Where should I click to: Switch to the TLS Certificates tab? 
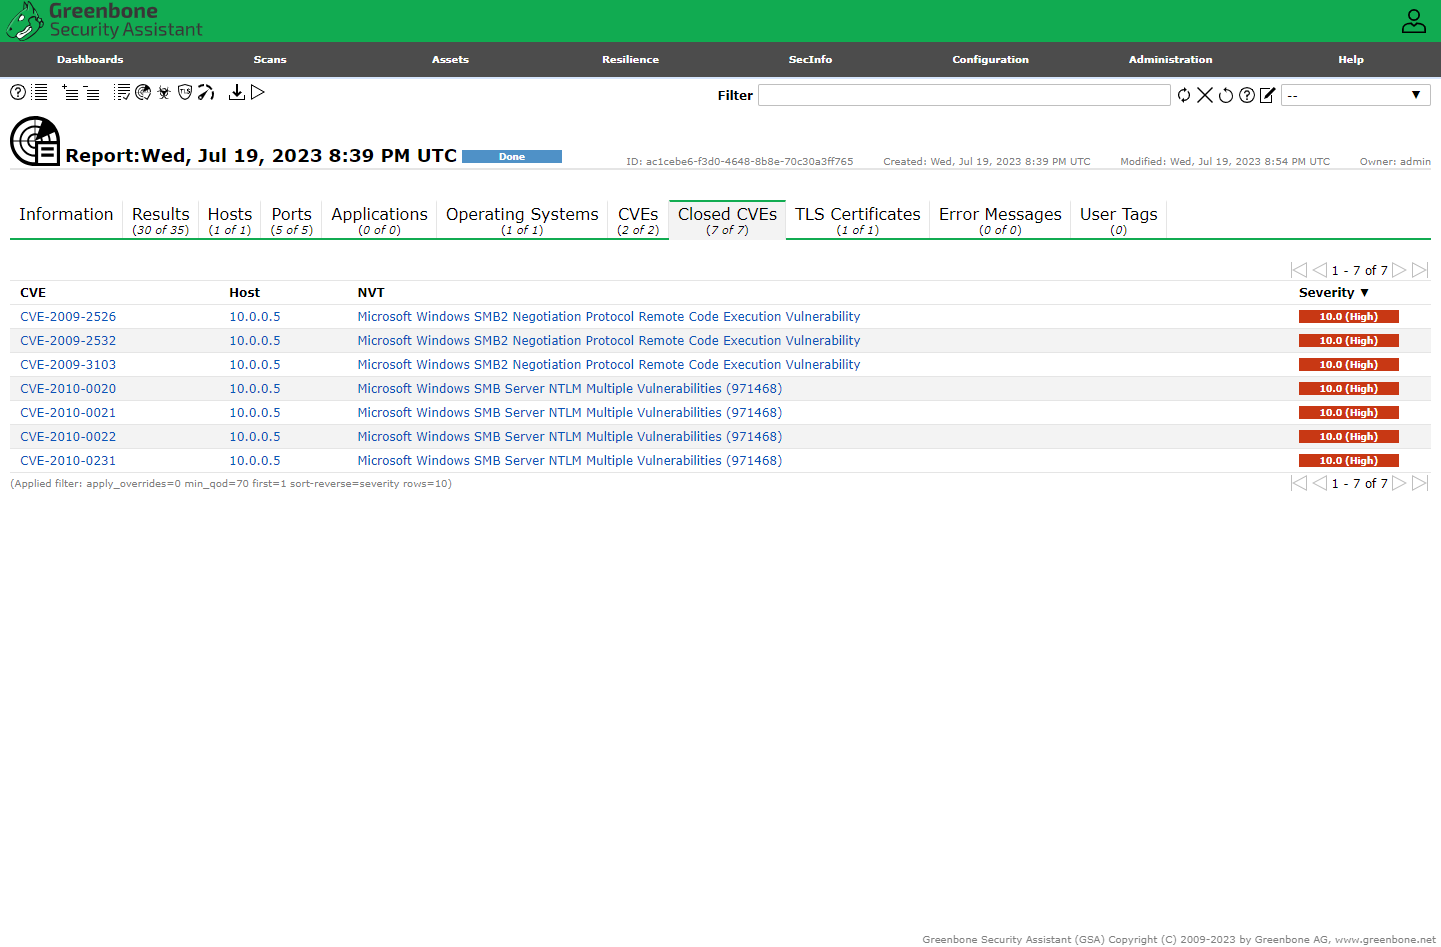pos(857,220)
